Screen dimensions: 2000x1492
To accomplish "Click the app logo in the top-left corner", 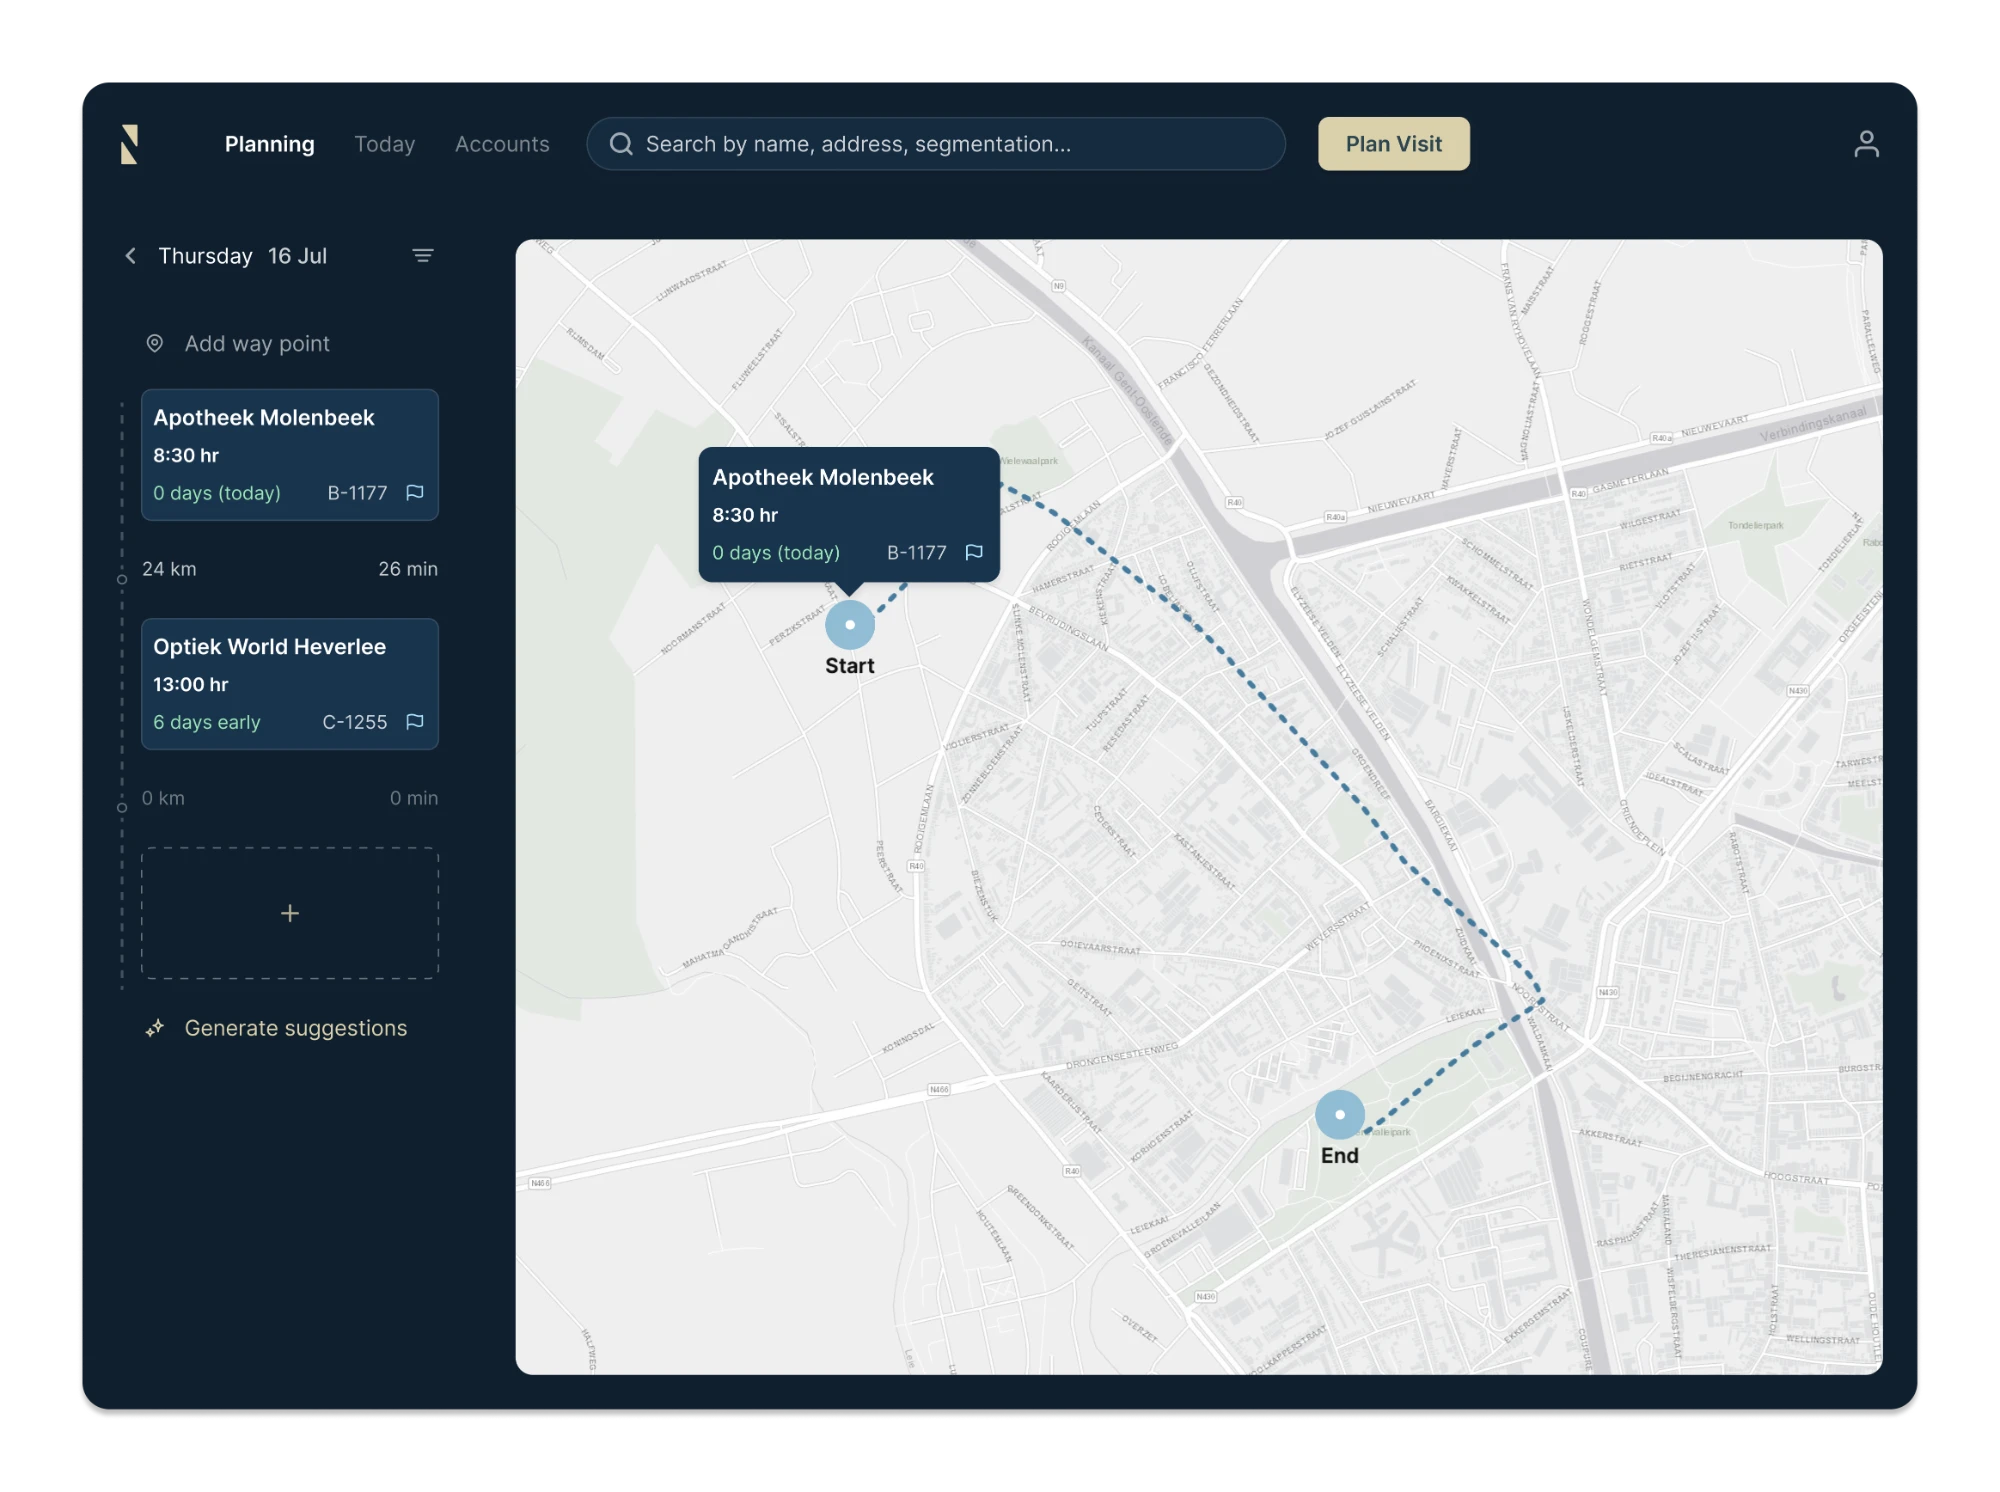I will pos(129,144).
